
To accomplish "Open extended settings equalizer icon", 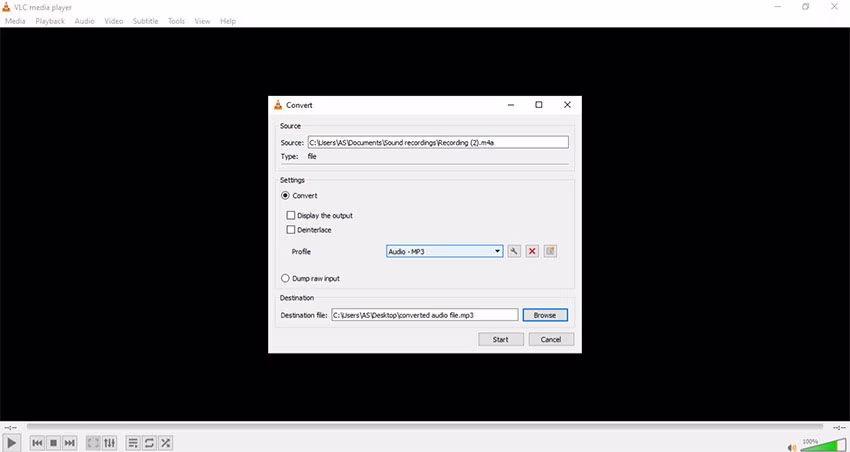I will (110, 443).
